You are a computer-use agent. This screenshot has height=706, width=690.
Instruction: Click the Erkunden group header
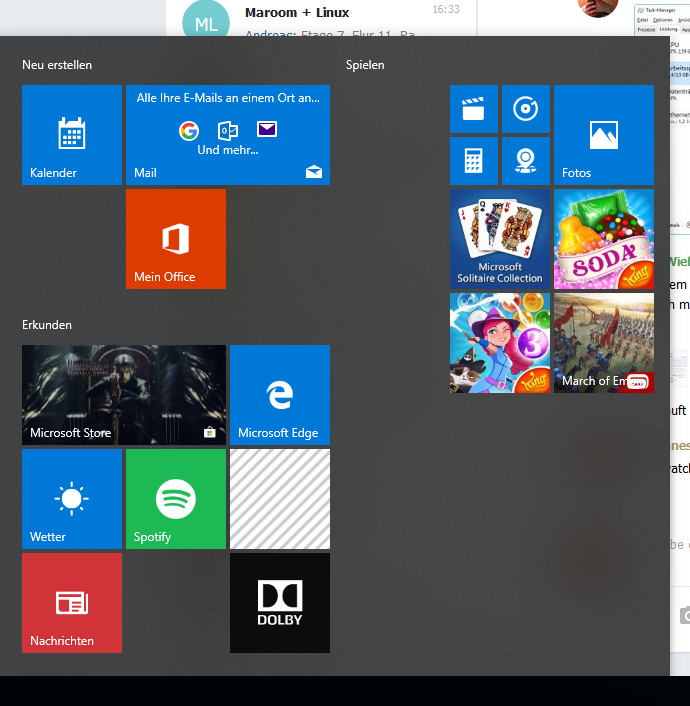47,325
